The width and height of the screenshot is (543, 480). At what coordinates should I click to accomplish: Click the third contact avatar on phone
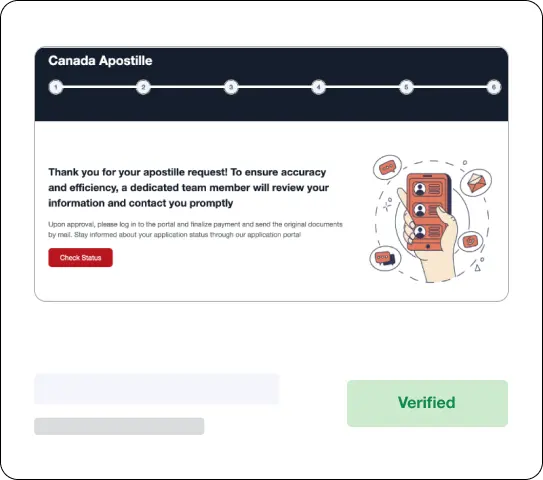(x=420, y=232)
